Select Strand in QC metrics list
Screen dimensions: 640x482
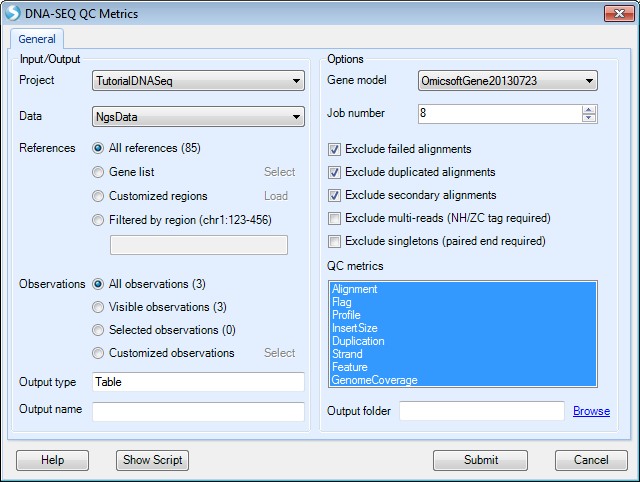tap(463, 354)
